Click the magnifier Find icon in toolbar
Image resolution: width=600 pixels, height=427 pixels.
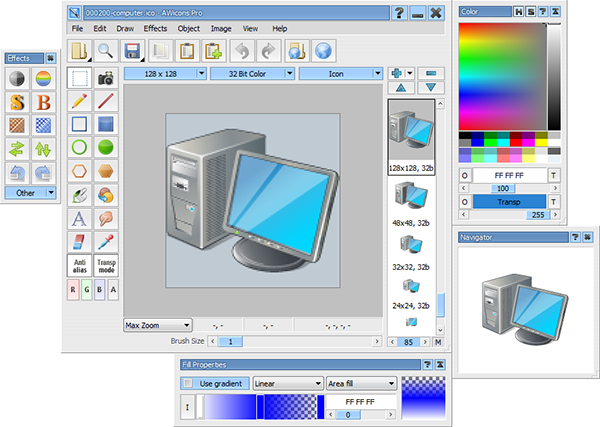[105, 50]
